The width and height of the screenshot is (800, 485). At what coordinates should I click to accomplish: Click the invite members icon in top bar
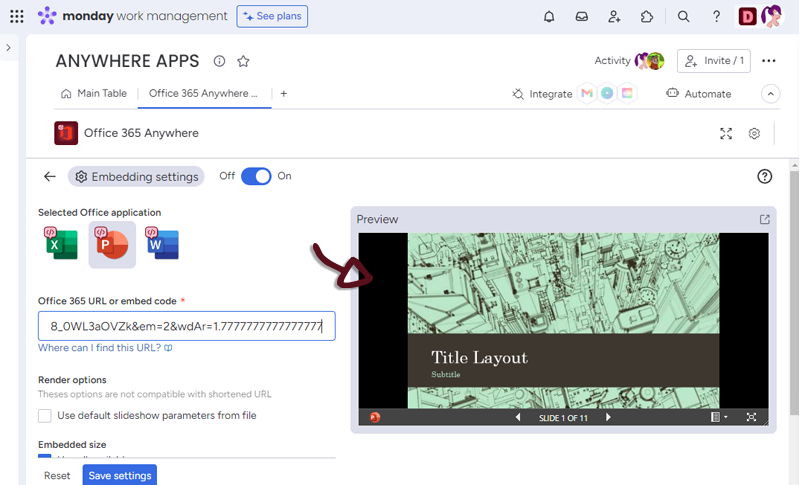[614, 16]
